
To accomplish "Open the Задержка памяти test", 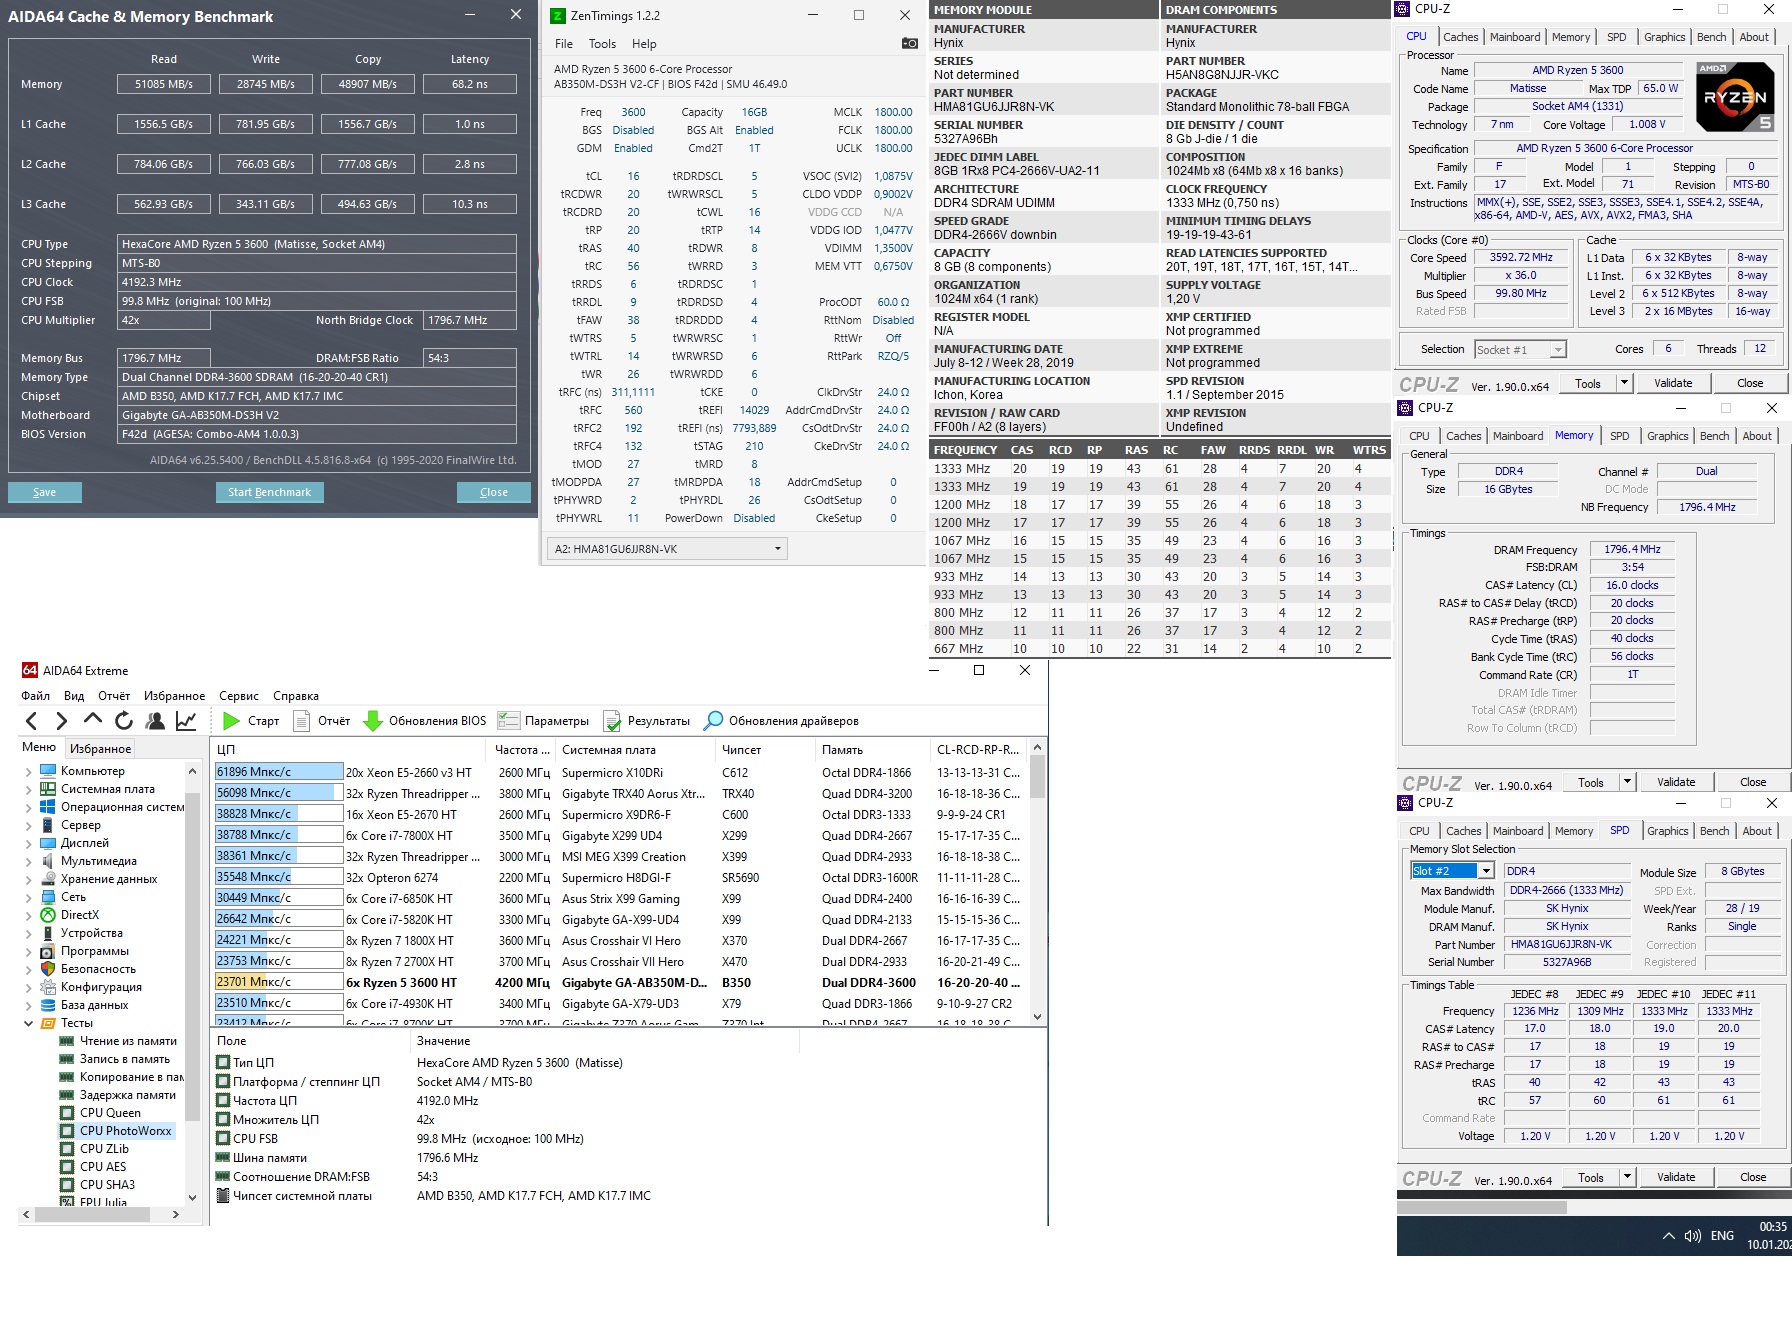I will pyautogui.click(x=118, y=1095).
